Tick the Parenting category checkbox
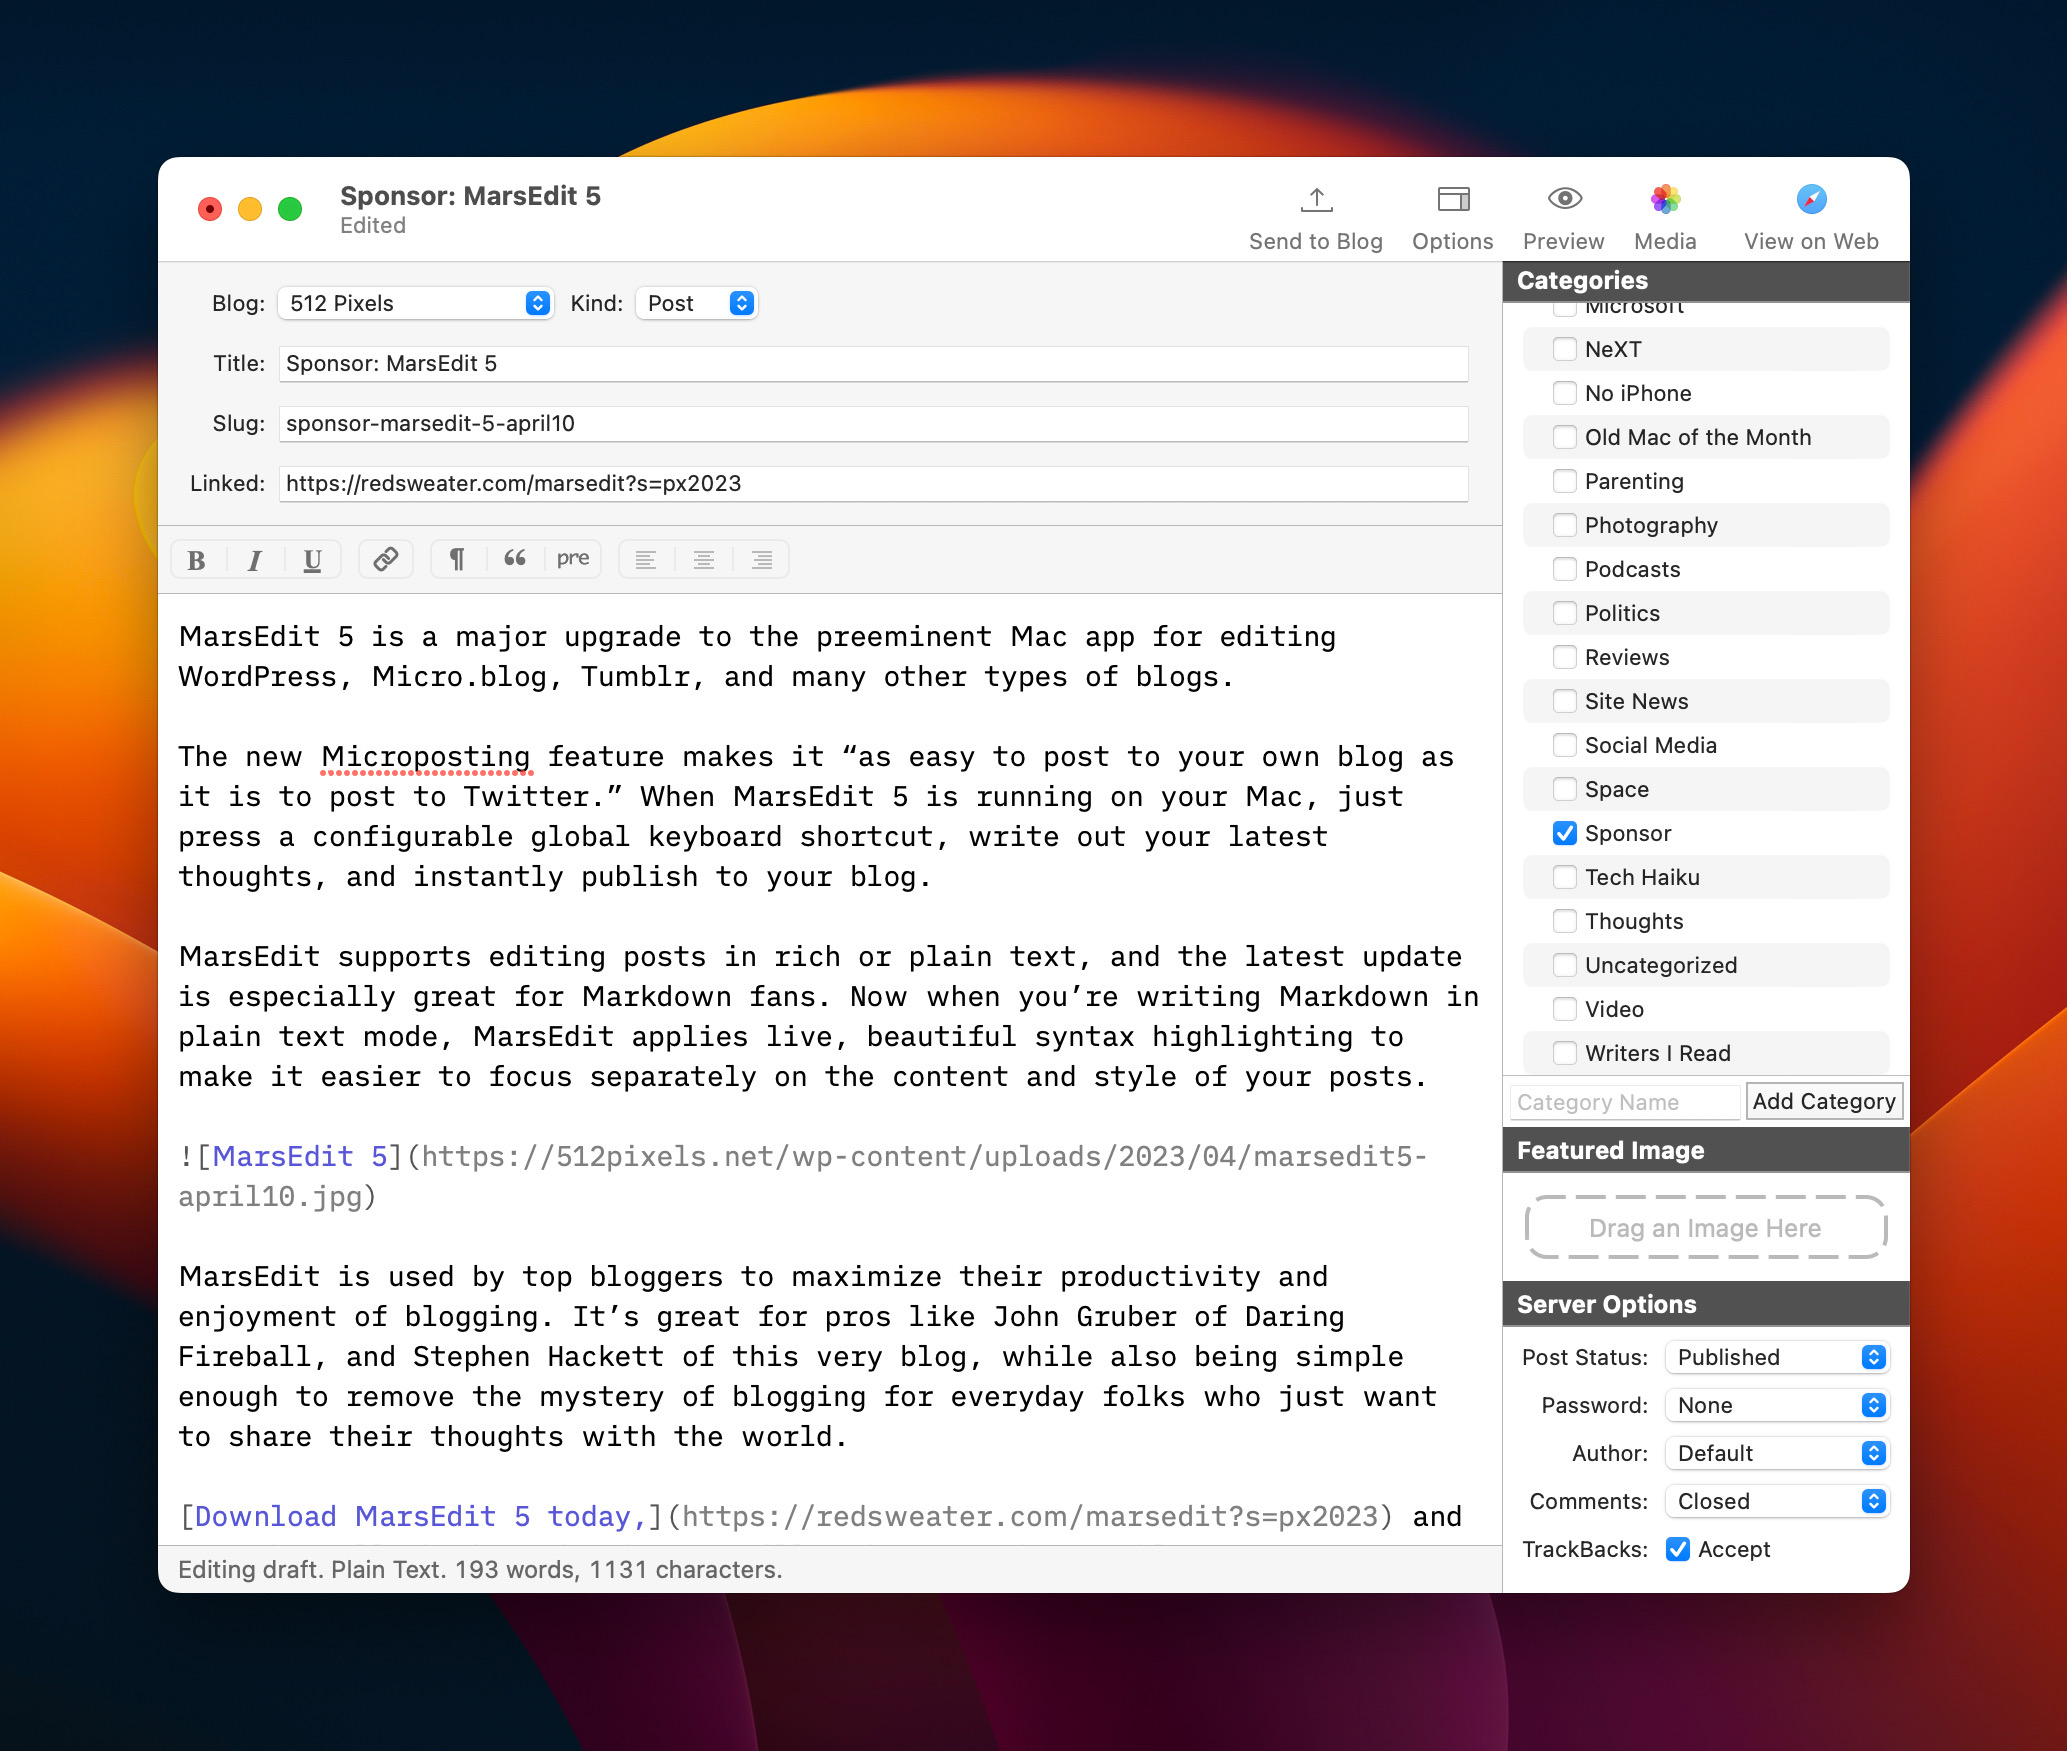The width and height of the screenshot is (2067, 1751). coord(1565,481)
